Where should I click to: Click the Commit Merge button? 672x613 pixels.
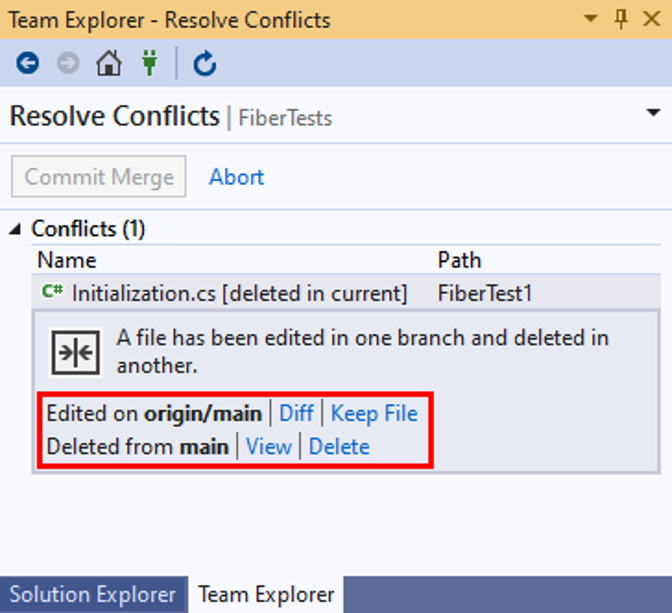pyautogui.click(x=99, y=177)
